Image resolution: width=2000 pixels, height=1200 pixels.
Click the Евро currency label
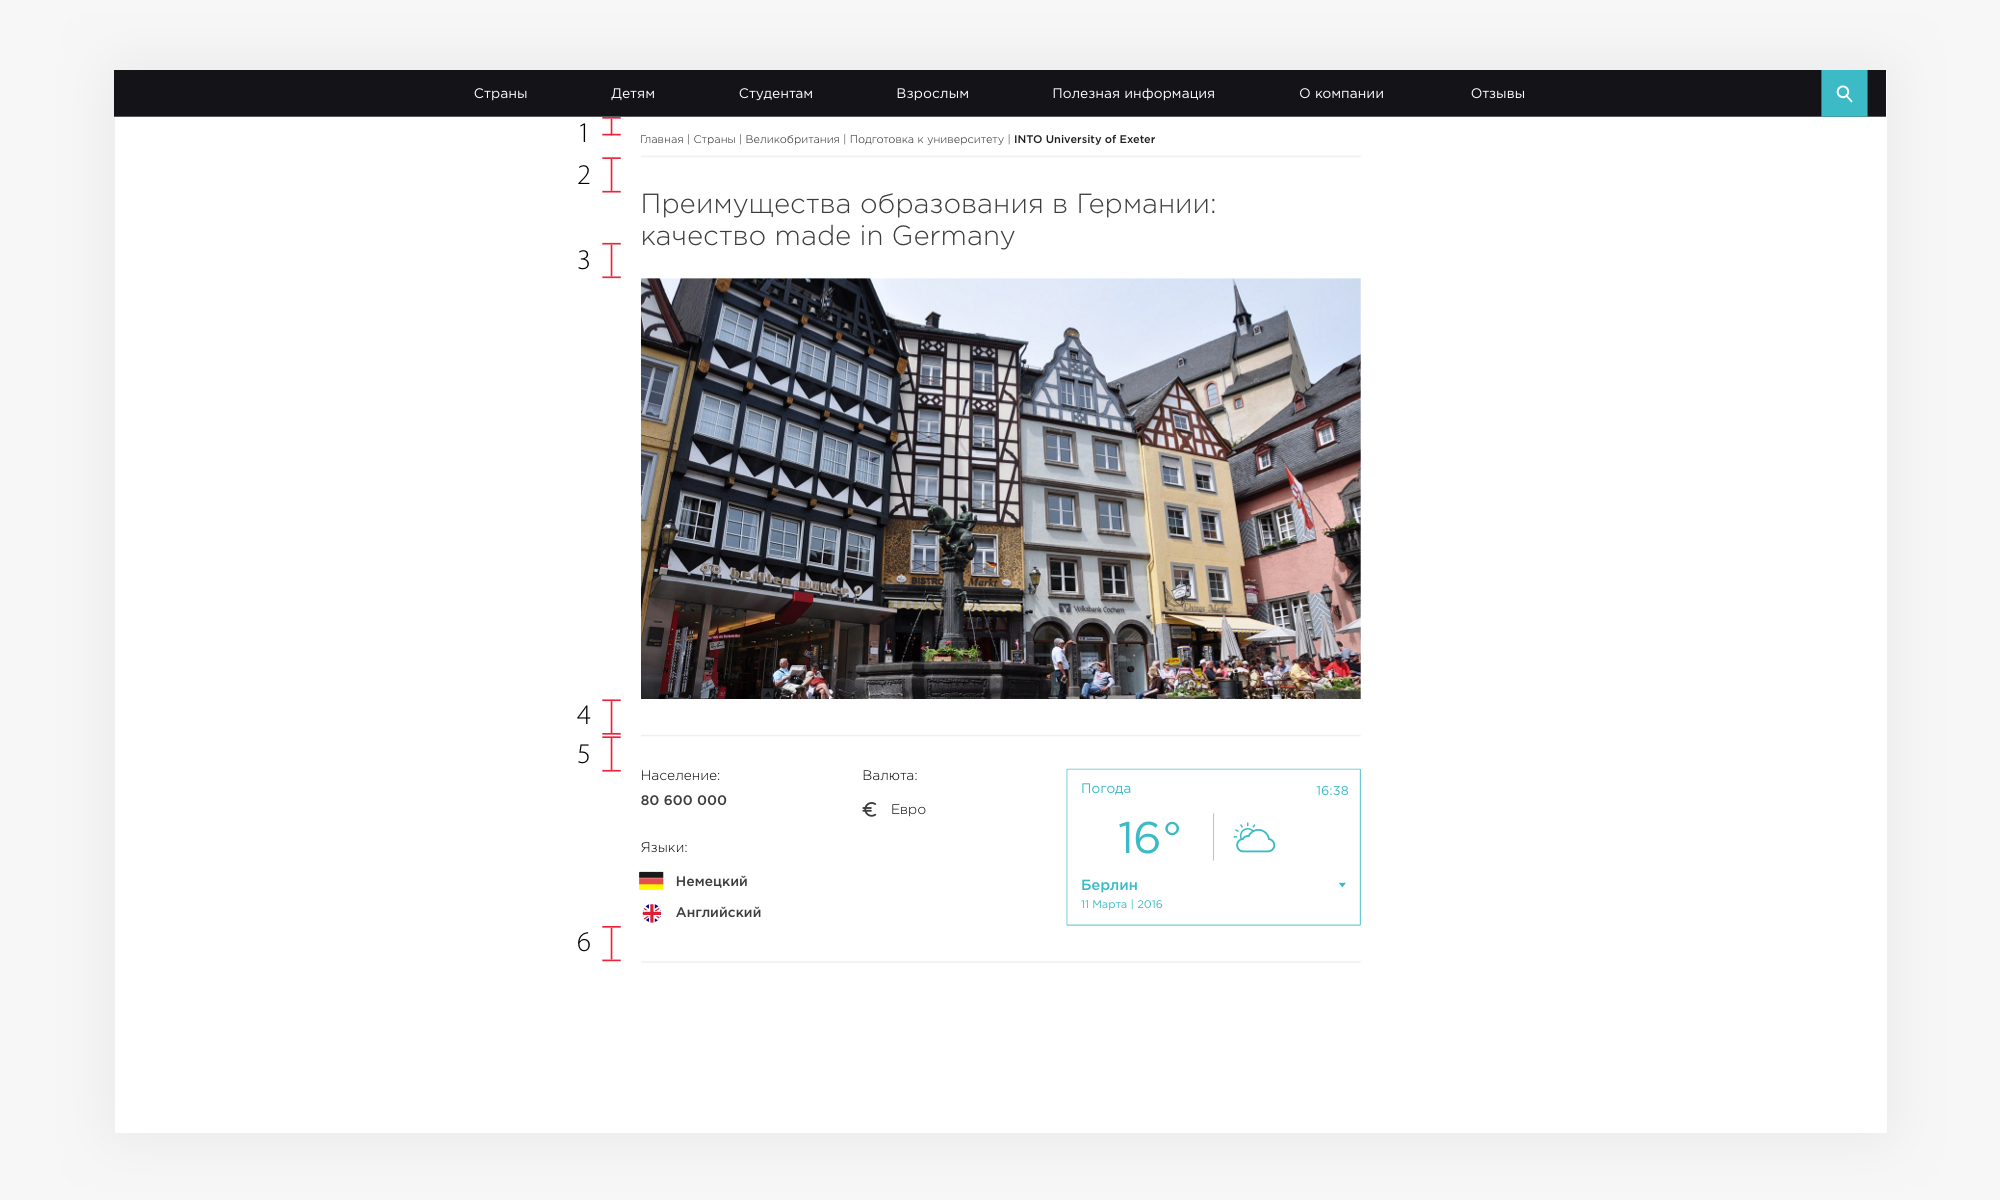pyautogui.click(x=908, y=809)
